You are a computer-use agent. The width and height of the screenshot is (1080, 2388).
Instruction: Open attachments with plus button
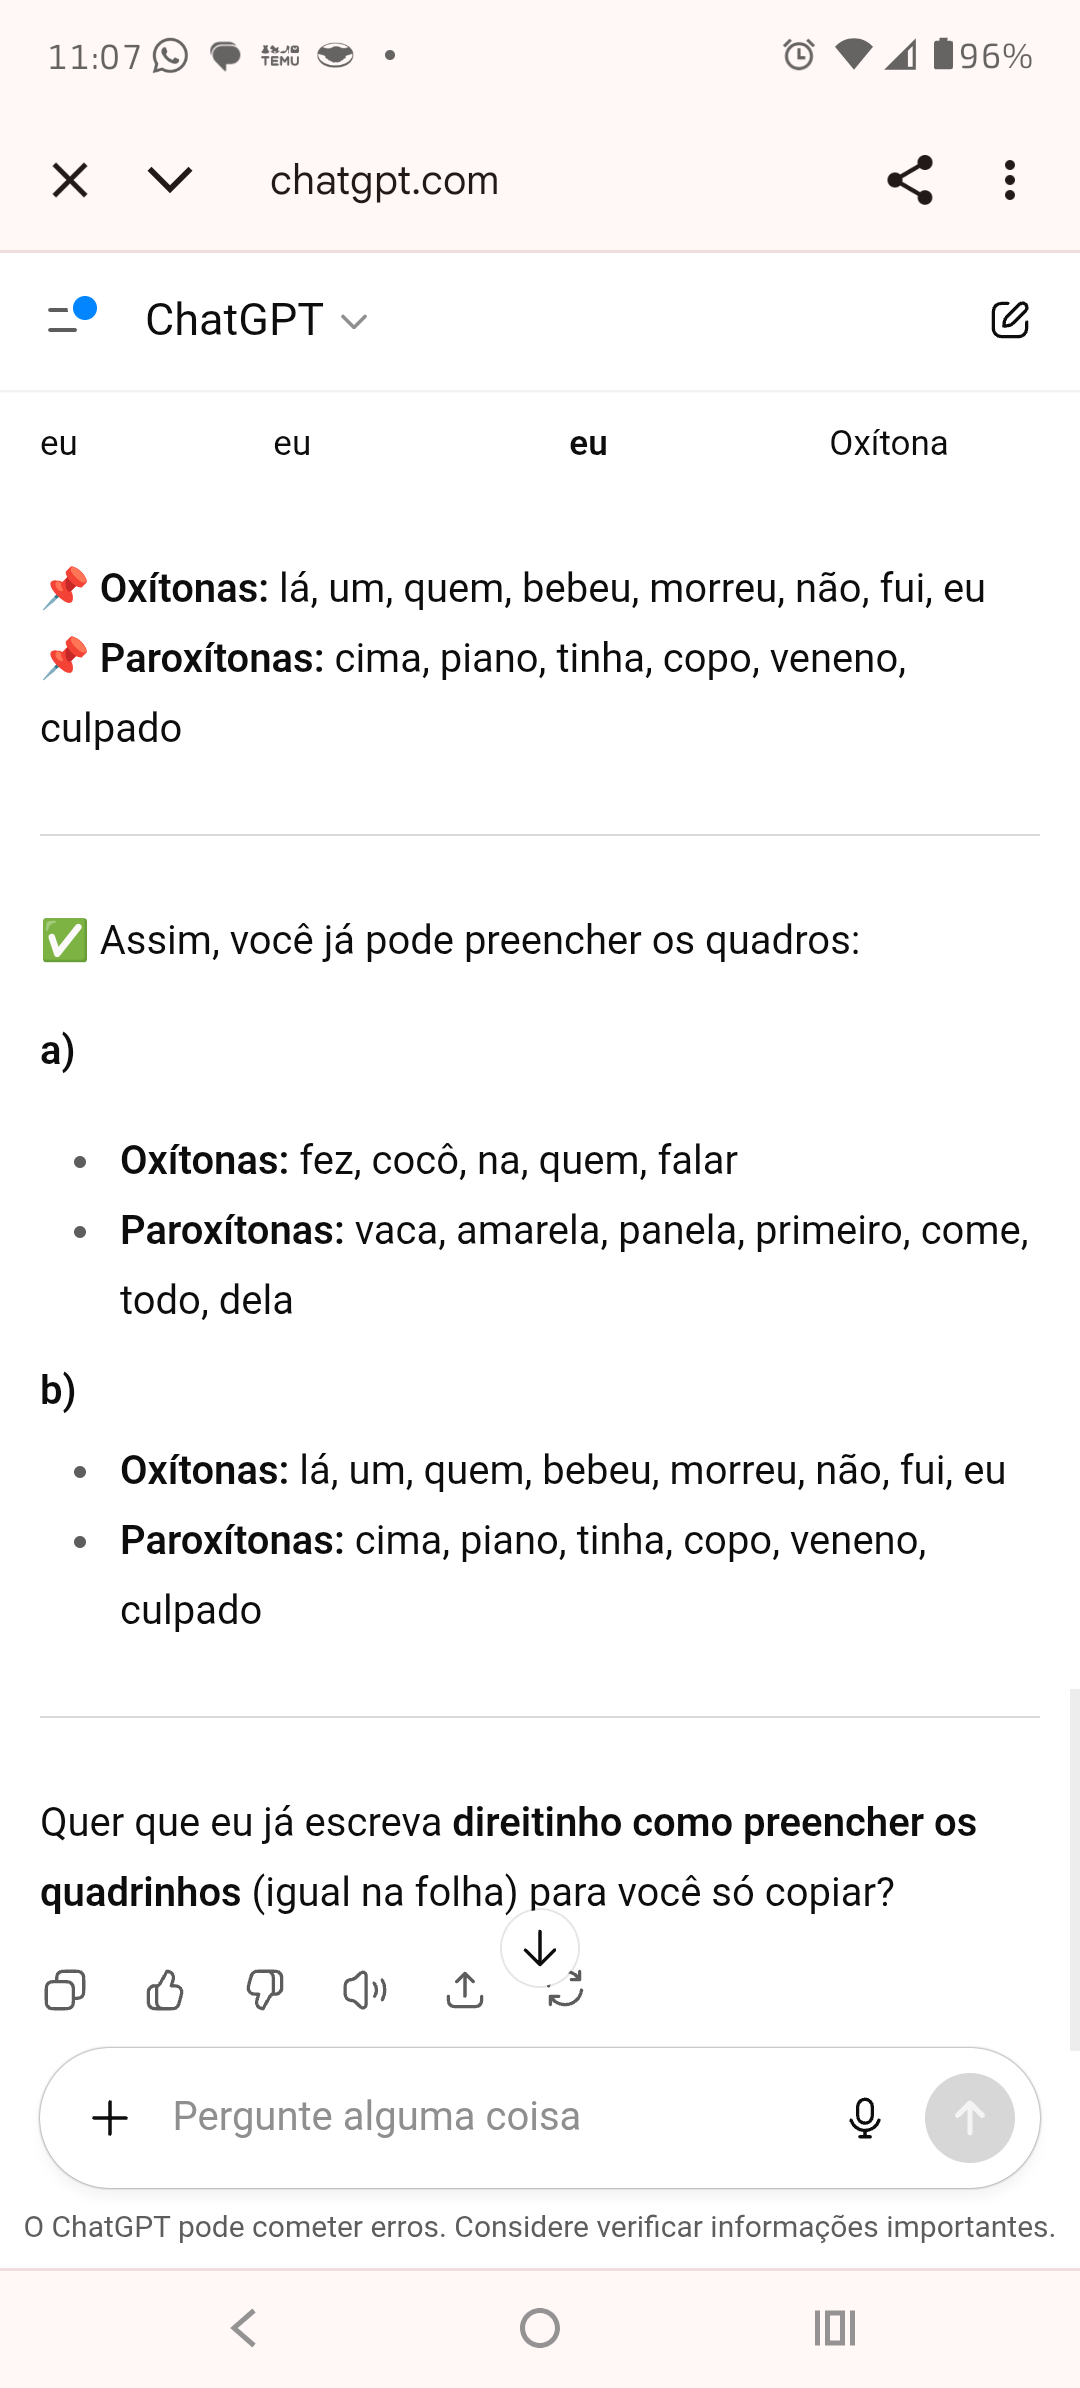point(110,2118)
